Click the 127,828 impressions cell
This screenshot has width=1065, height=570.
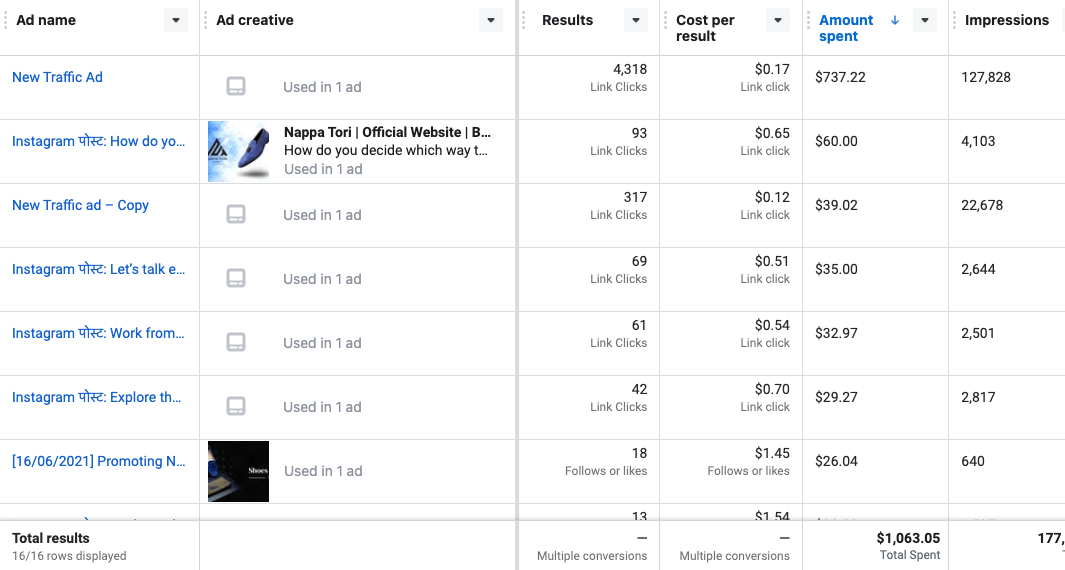click(986, 77)
